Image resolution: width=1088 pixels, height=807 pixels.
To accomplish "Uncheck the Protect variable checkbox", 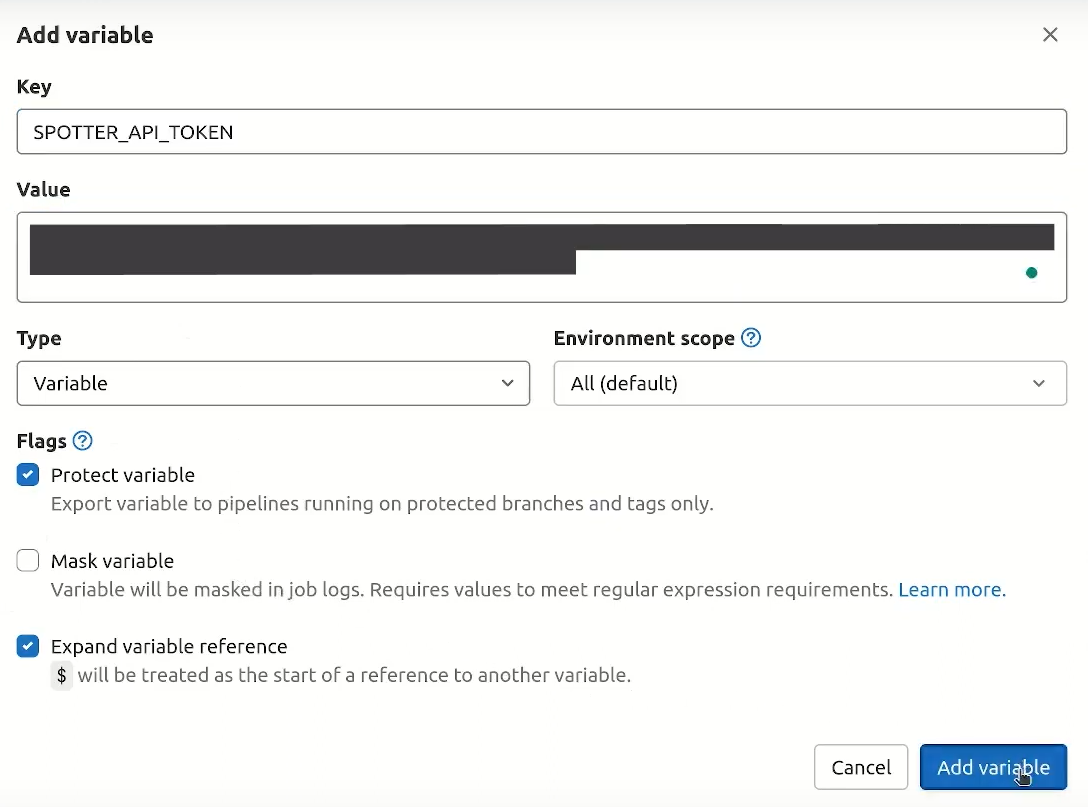I will coord(28,475).
